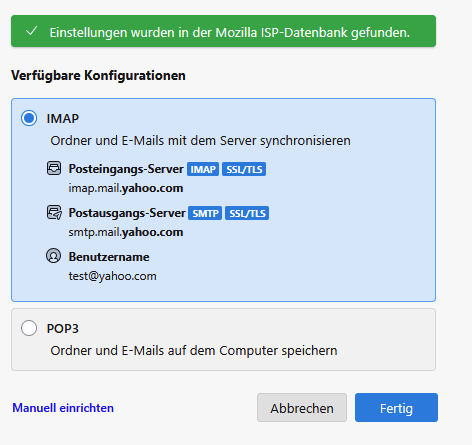Screen dimensions: 472x445
Task: Click the SMTP protocol badge
Action: tap(205, 213)
